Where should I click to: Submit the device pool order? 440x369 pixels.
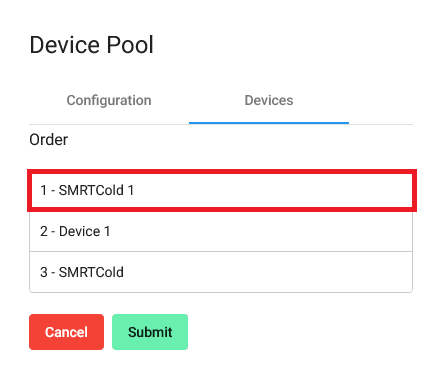coord(150,332)
